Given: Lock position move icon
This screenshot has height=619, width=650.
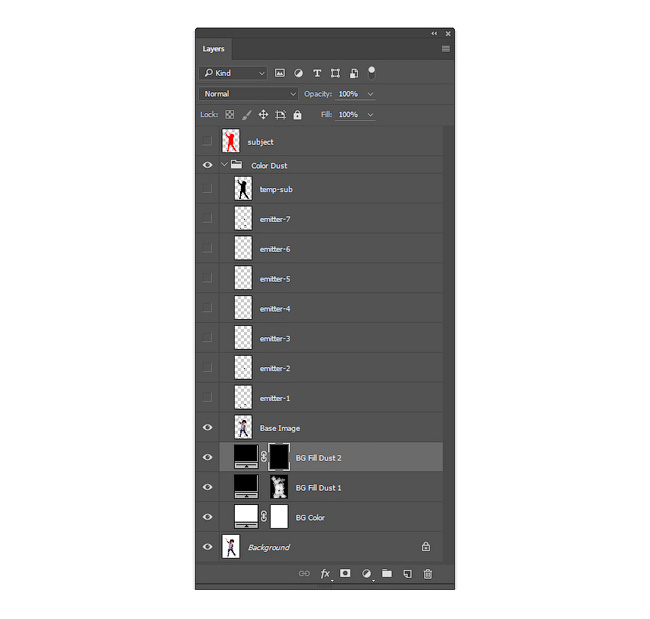Looking at the screenshot, I should coord(263,114).
